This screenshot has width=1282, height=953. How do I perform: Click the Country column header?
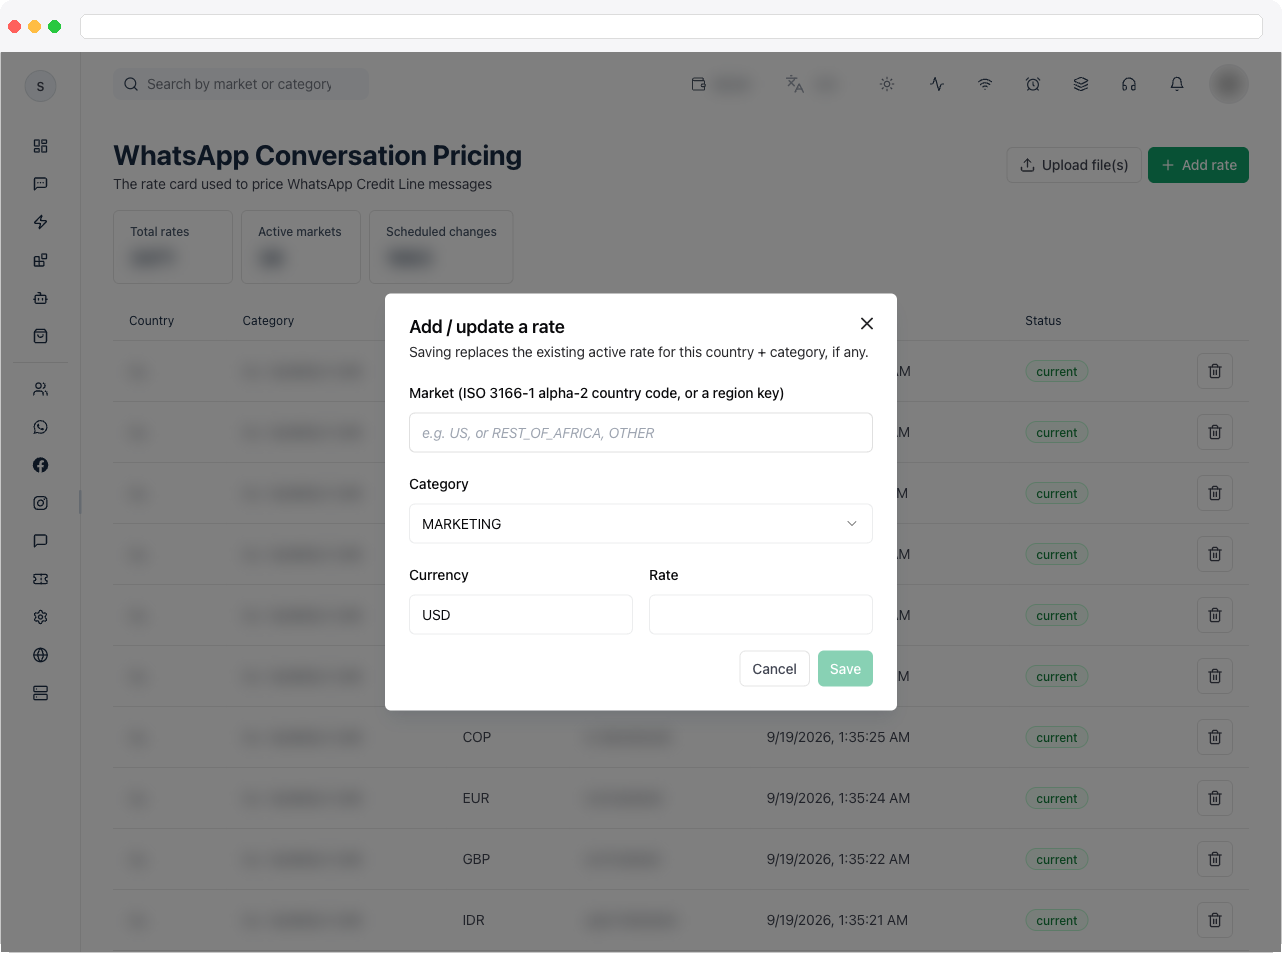tap(152, 321)
